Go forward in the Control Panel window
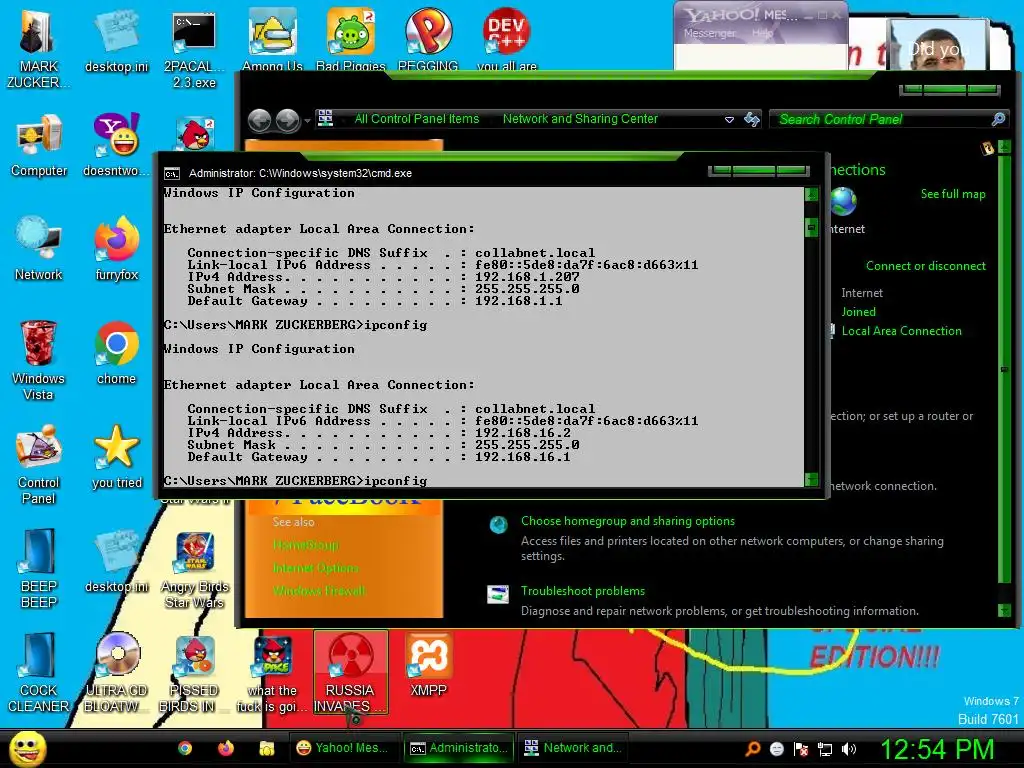 coord(287,120)
